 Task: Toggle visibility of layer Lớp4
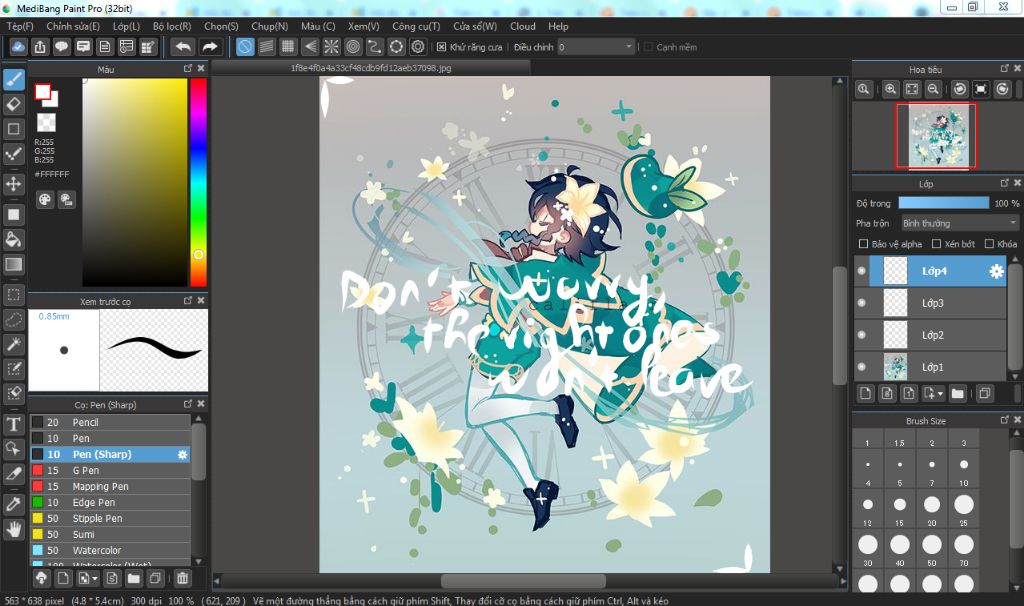(861, 271)
